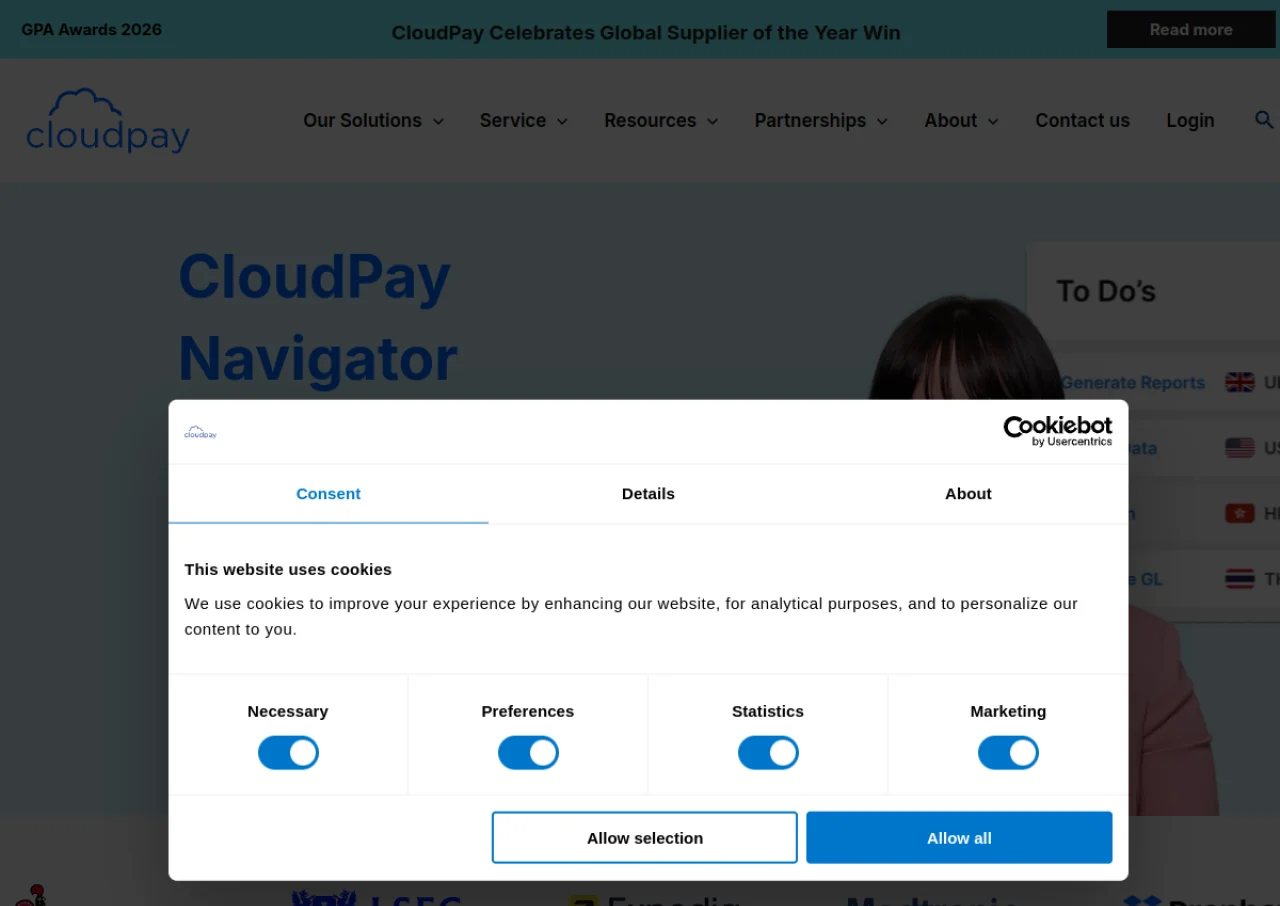Switch to the Consent tab

click(x=328, y=494)
